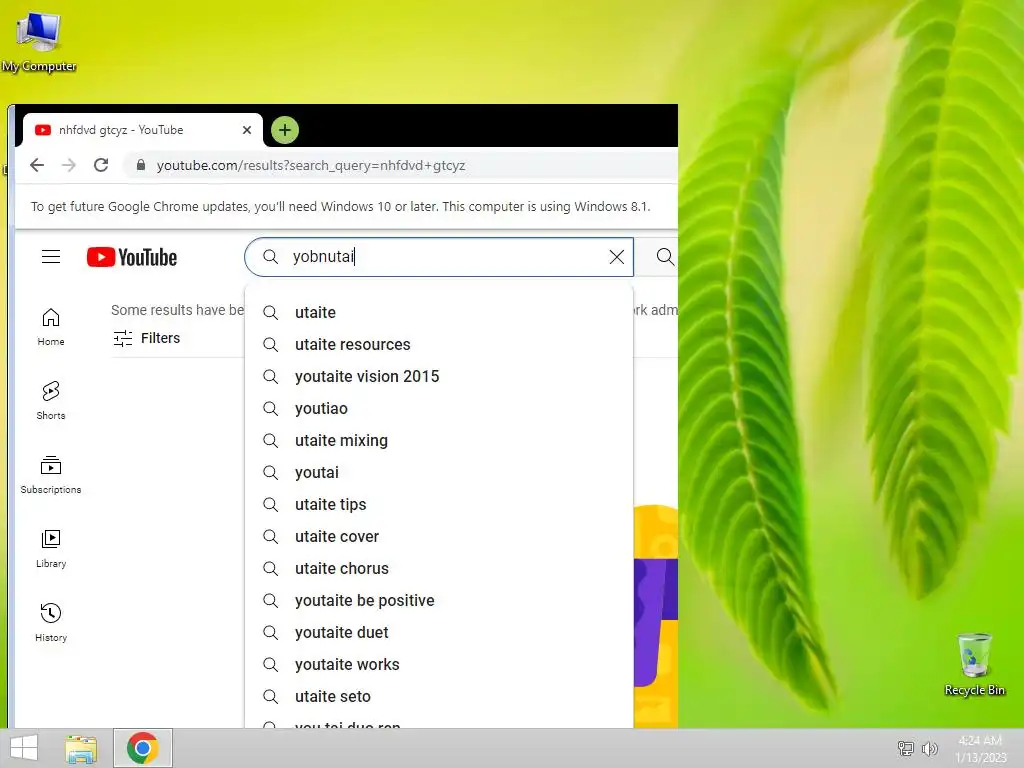
Task: Open the volume tray icon
Action: pyautogui.click(x=929, y=748)
